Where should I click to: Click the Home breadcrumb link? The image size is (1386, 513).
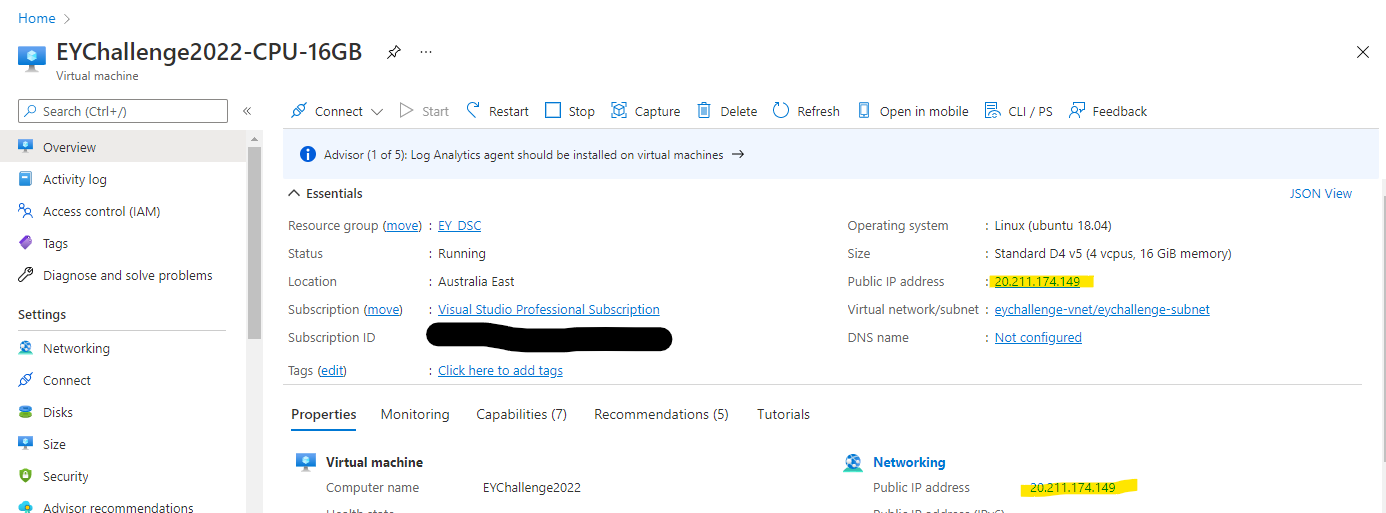[x=37, y=18]
